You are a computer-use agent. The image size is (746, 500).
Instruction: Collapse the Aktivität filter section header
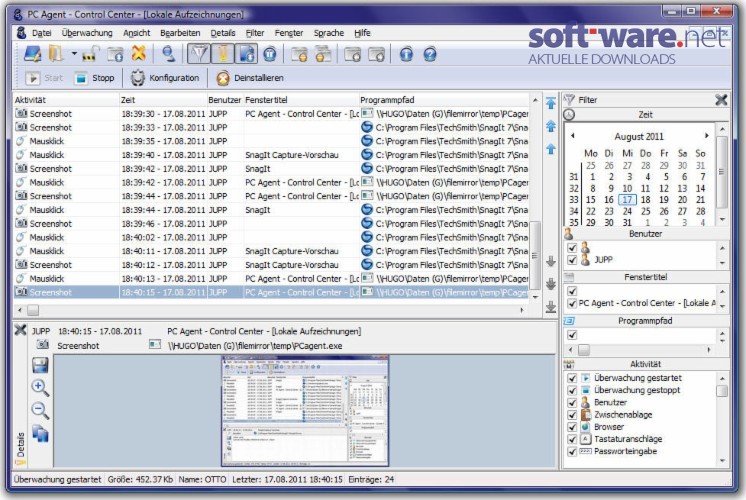pos(646,364)
